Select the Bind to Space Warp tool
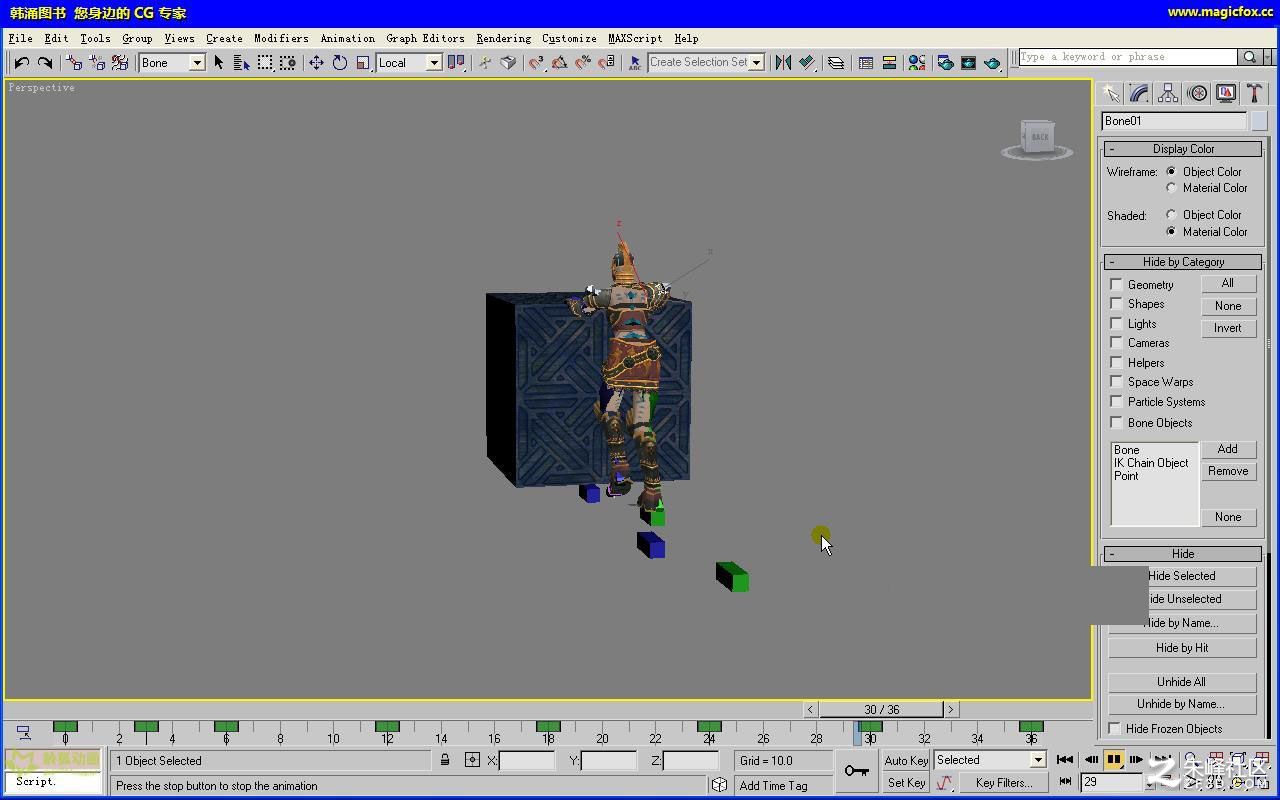The height and width of the screenshot is (800, 1280). pyautogui.click(x=120, y=62)
